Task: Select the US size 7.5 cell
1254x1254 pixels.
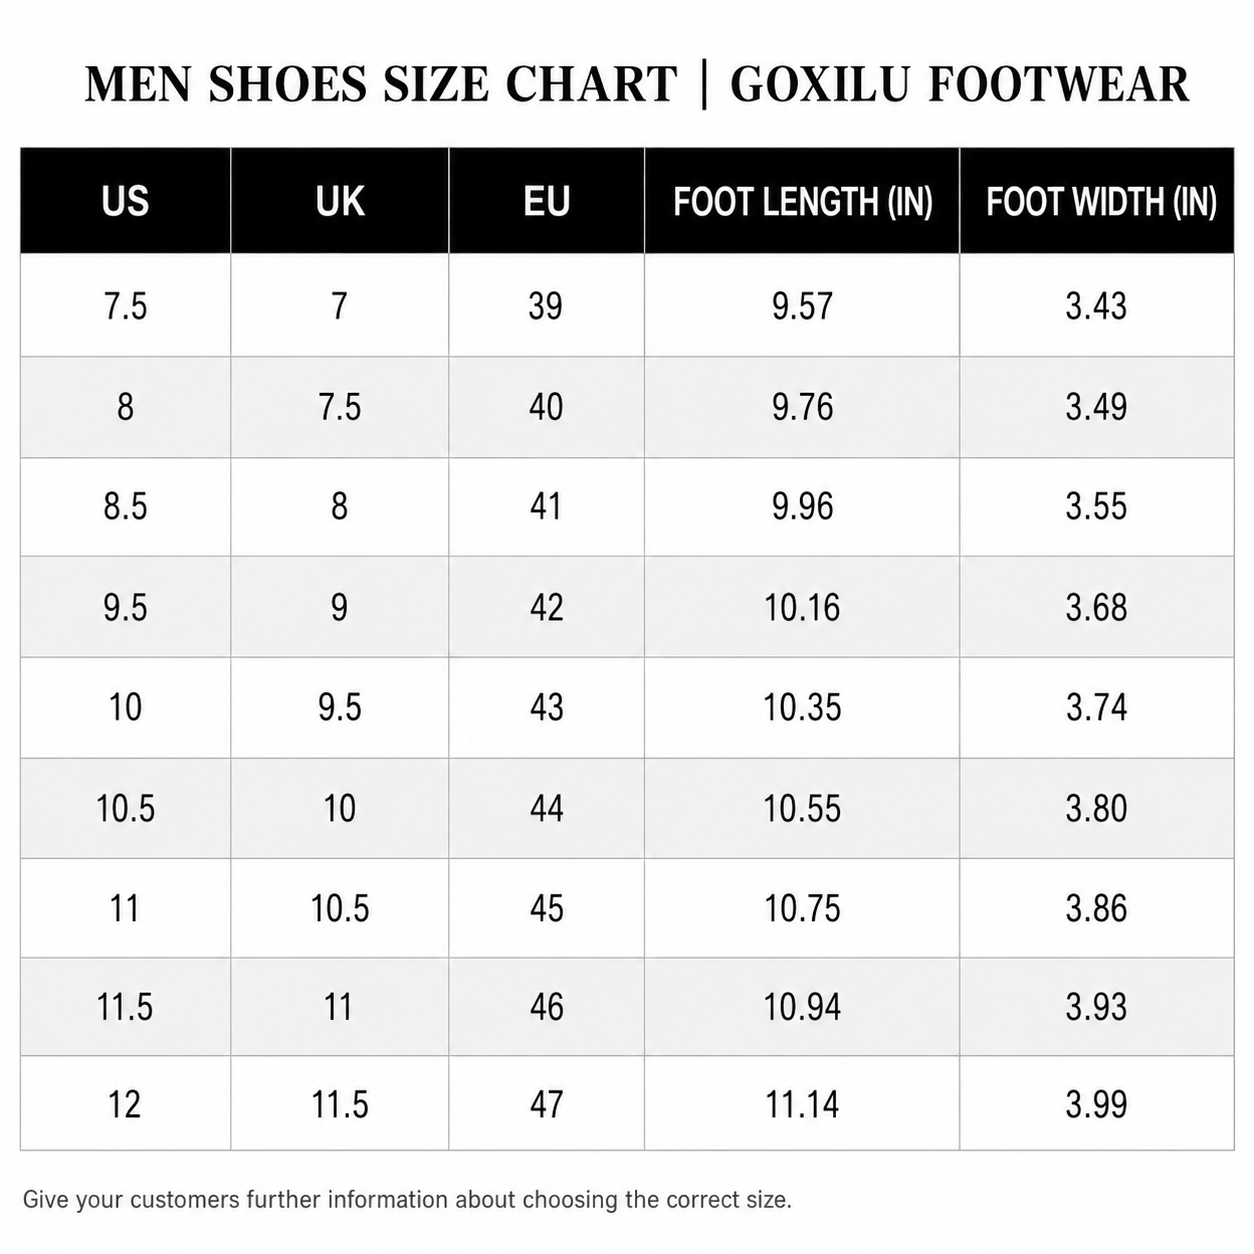Action: (x=125, y=305)
